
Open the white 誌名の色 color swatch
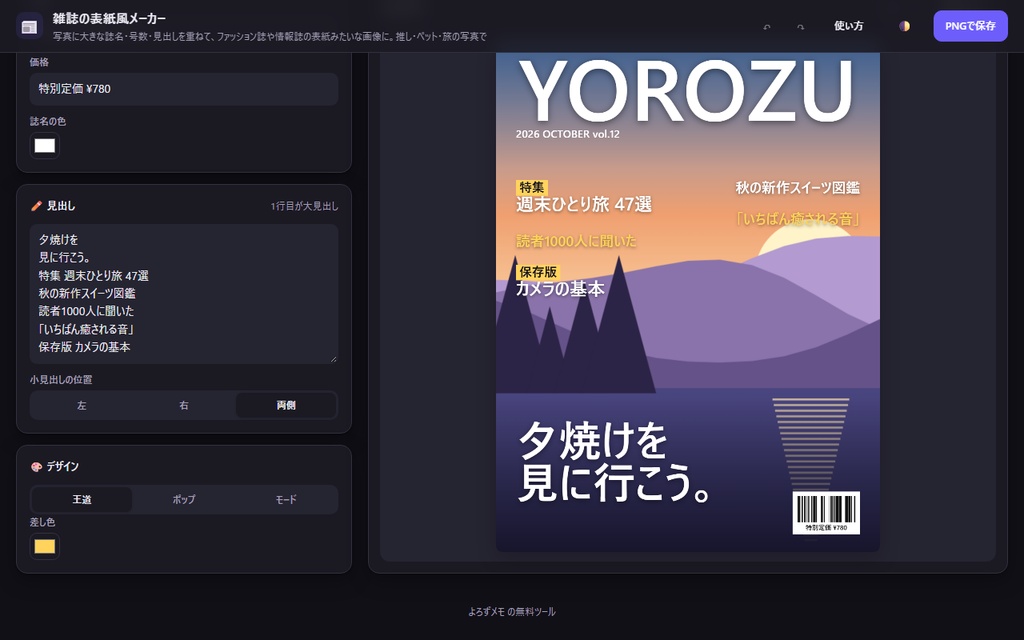[x=44, y=146]
